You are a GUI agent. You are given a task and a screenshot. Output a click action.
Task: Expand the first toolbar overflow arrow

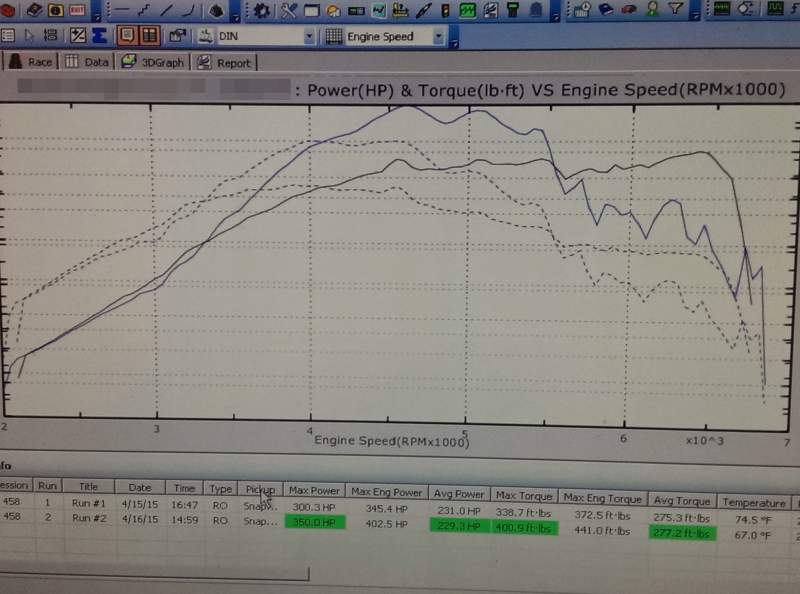click(95, 17)
